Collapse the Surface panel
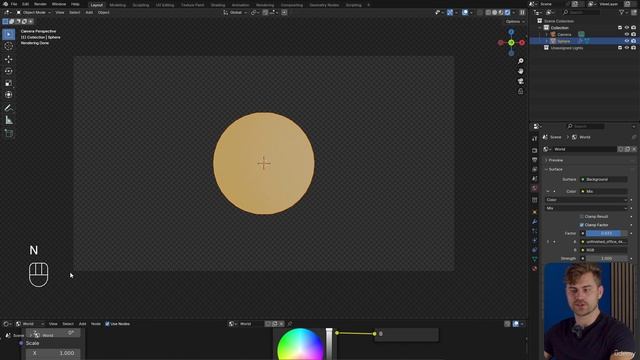The image size is (640, 360). (556, 169)
